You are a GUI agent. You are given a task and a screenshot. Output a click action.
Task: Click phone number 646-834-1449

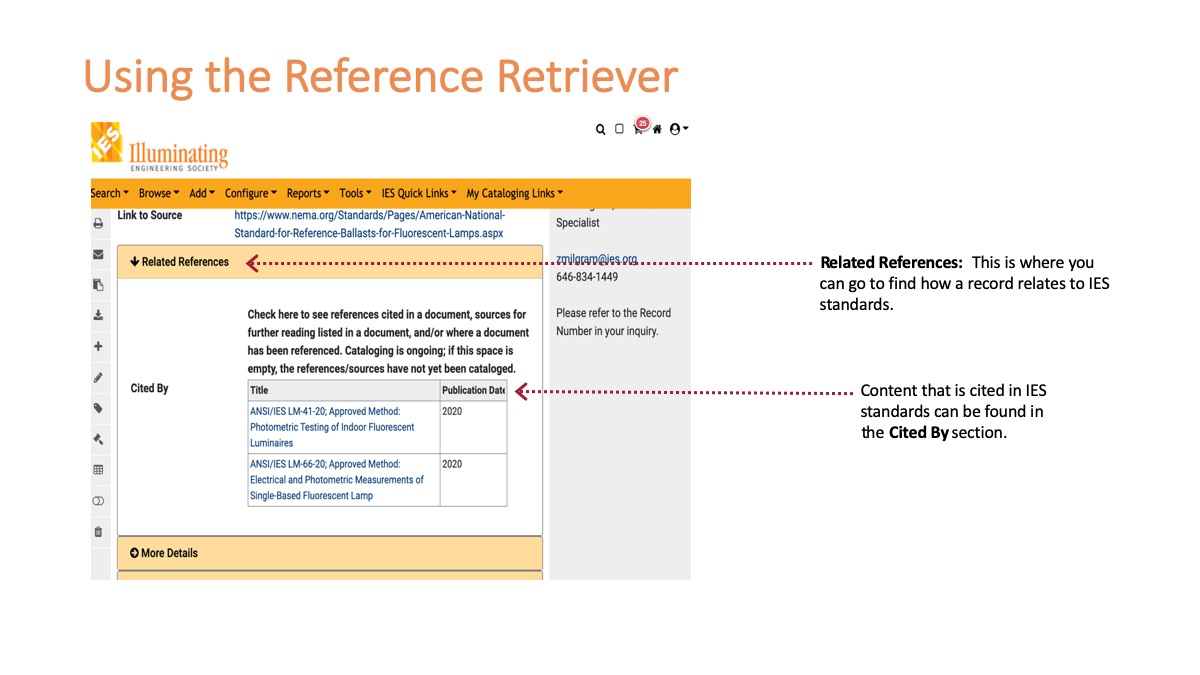pyautogui.click(x=587, y=277)
